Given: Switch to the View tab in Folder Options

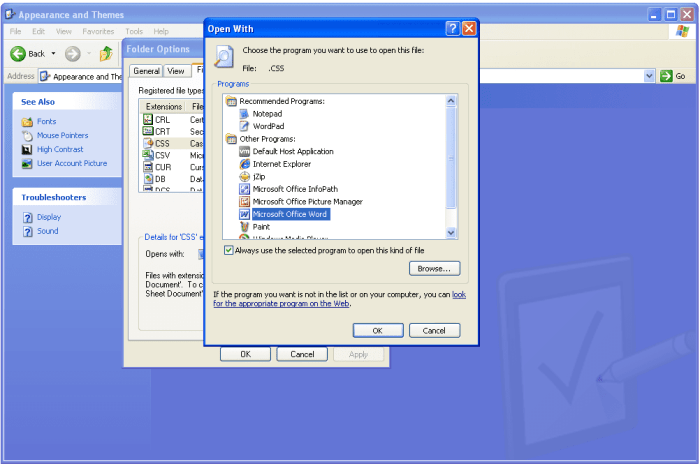Looking at the screenshot, I should (176, 71).
